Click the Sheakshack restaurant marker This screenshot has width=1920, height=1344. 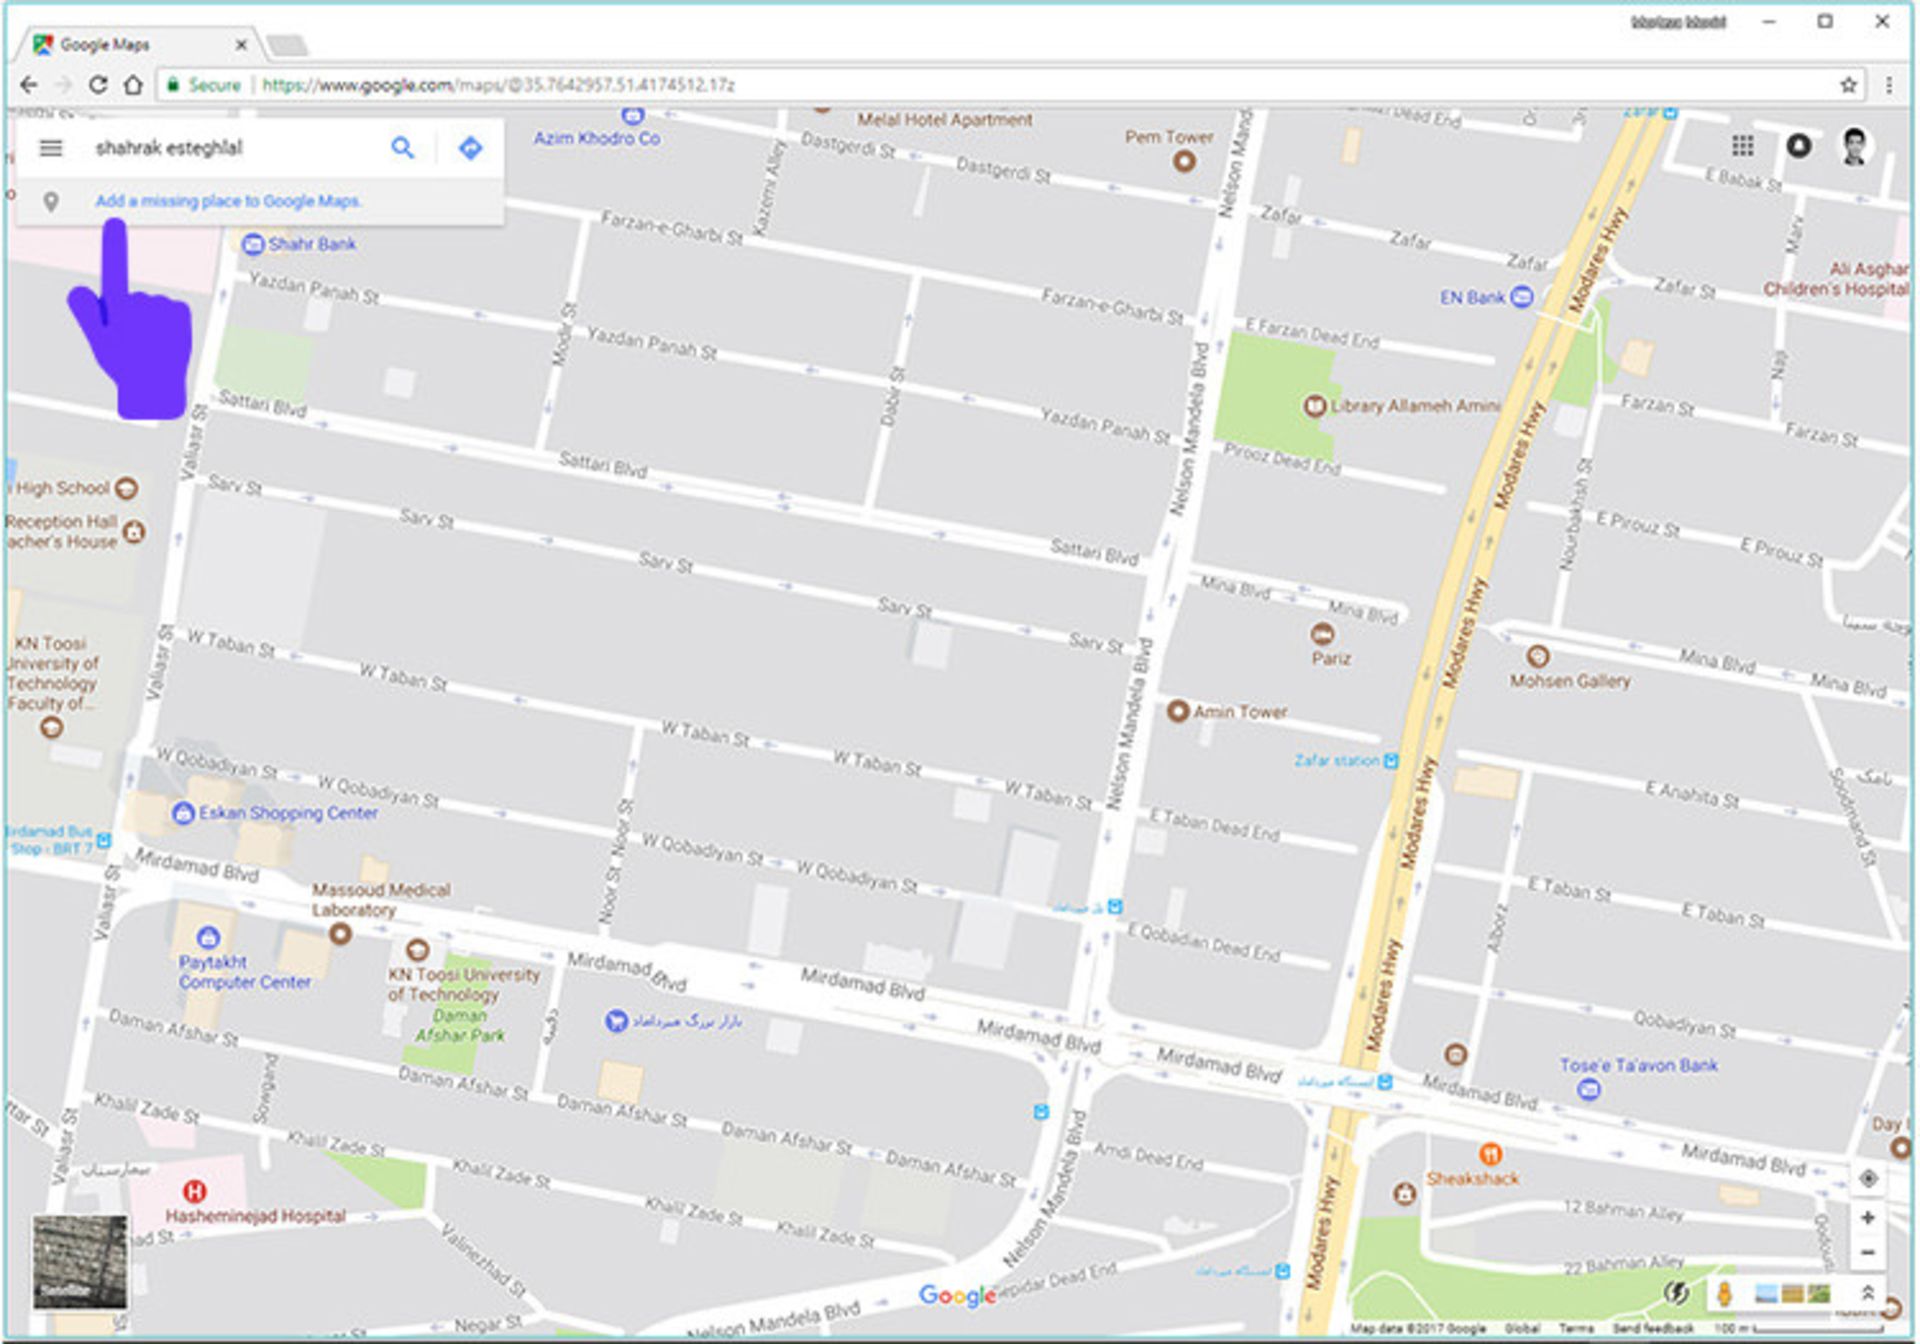(x=1490, y=1154)
